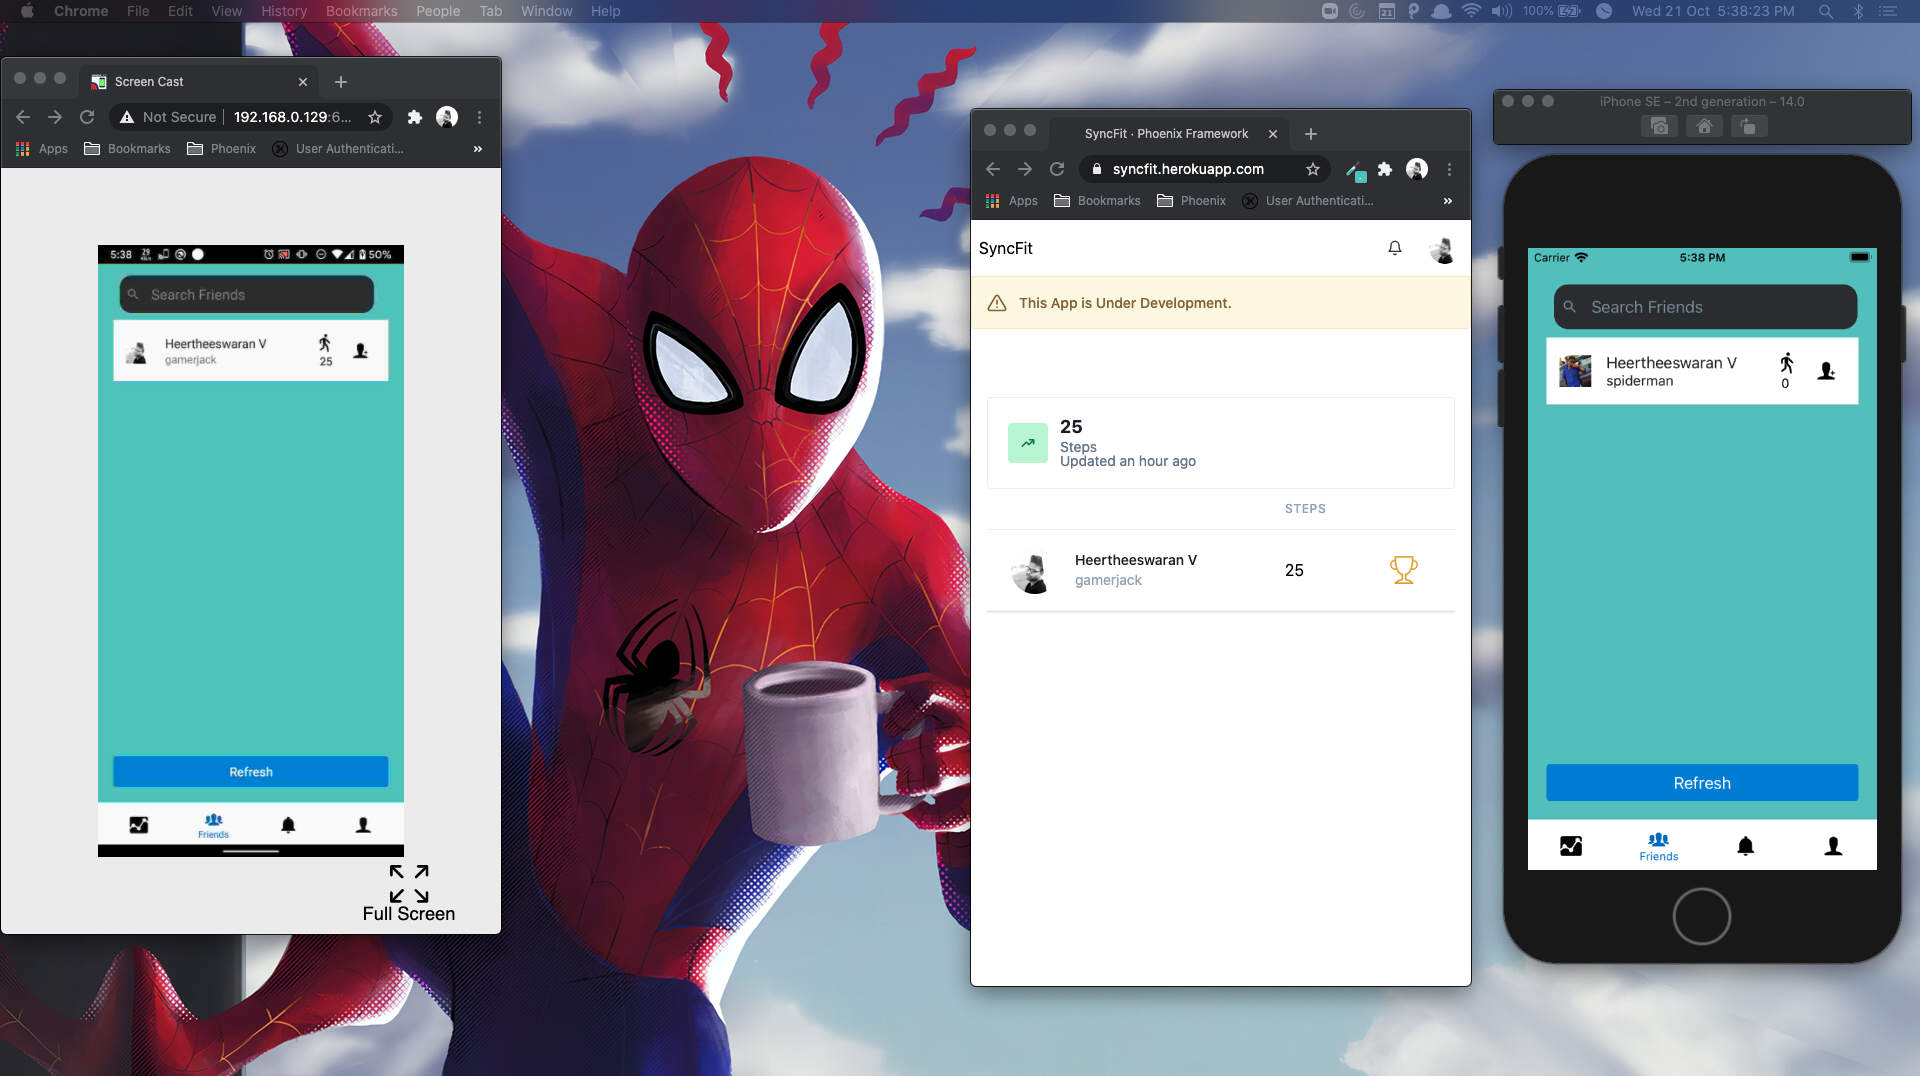Viewport: 1920px width, 1076px height.
Task: Click the SyncFit notification bell icon
Action: [x=1394, y=248]
